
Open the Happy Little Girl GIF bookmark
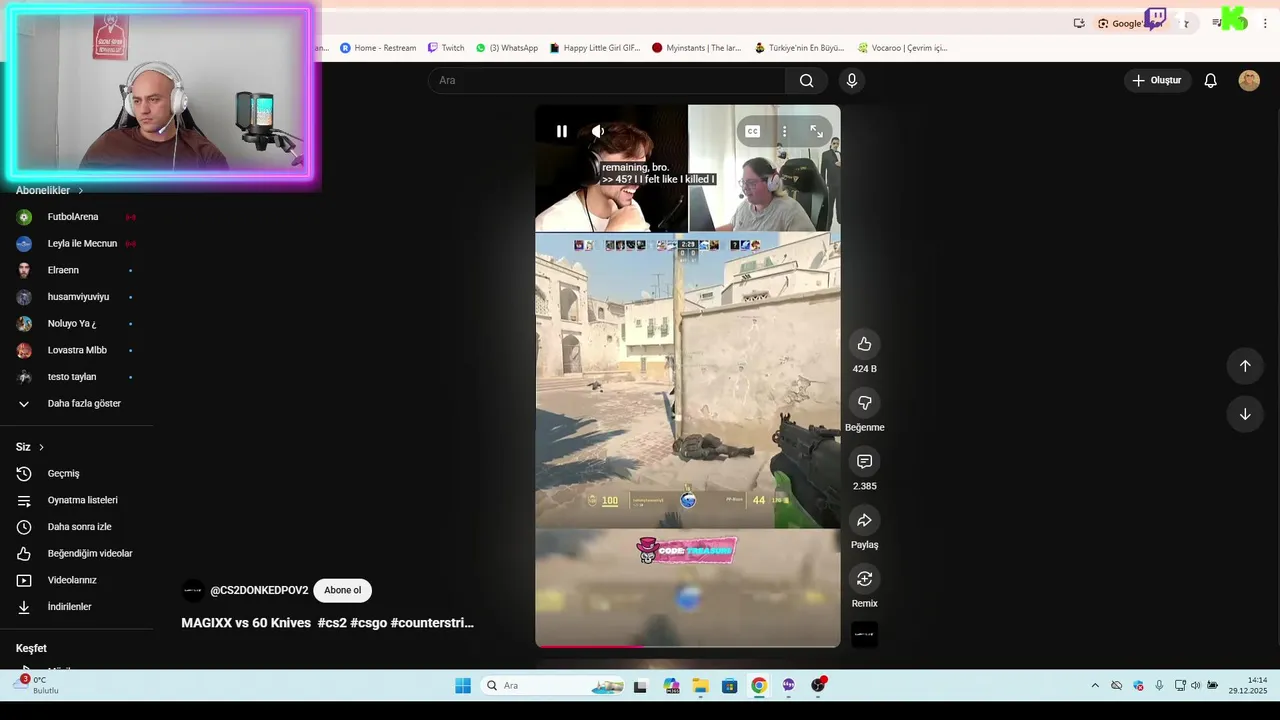[x=595, y=47]
